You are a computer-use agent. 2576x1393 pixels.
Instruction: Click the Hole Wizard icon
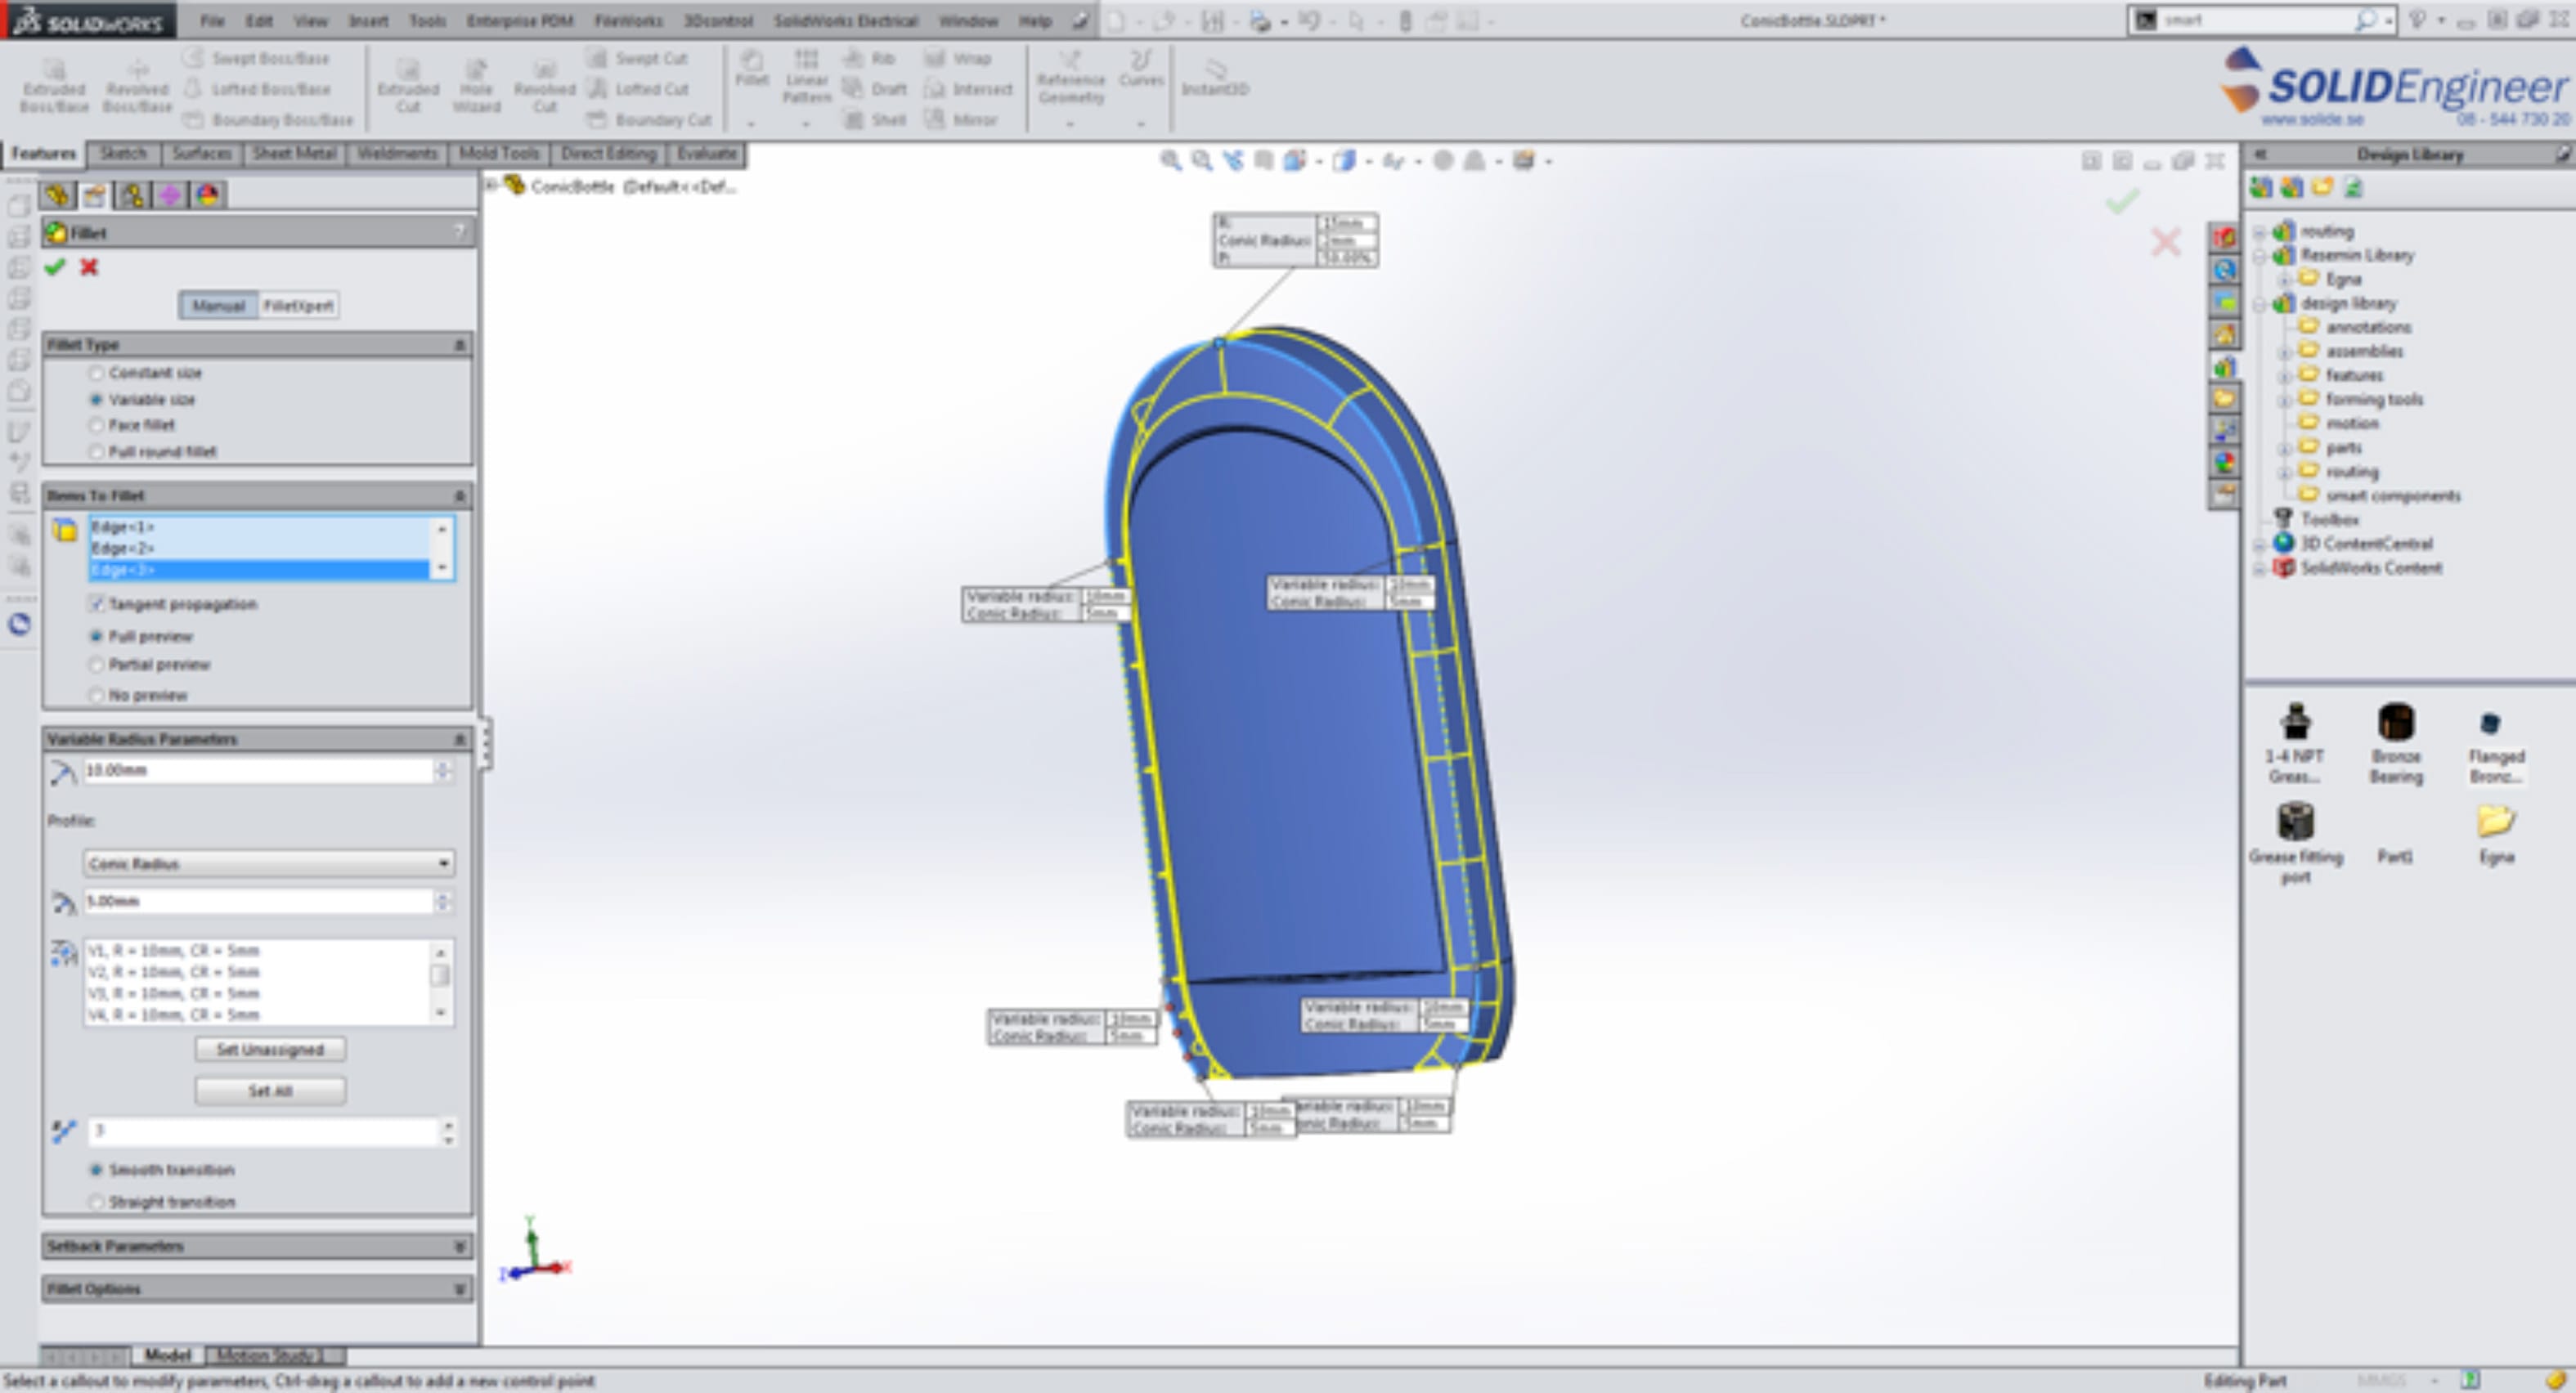pyautogui.click(x=476, y=70)
